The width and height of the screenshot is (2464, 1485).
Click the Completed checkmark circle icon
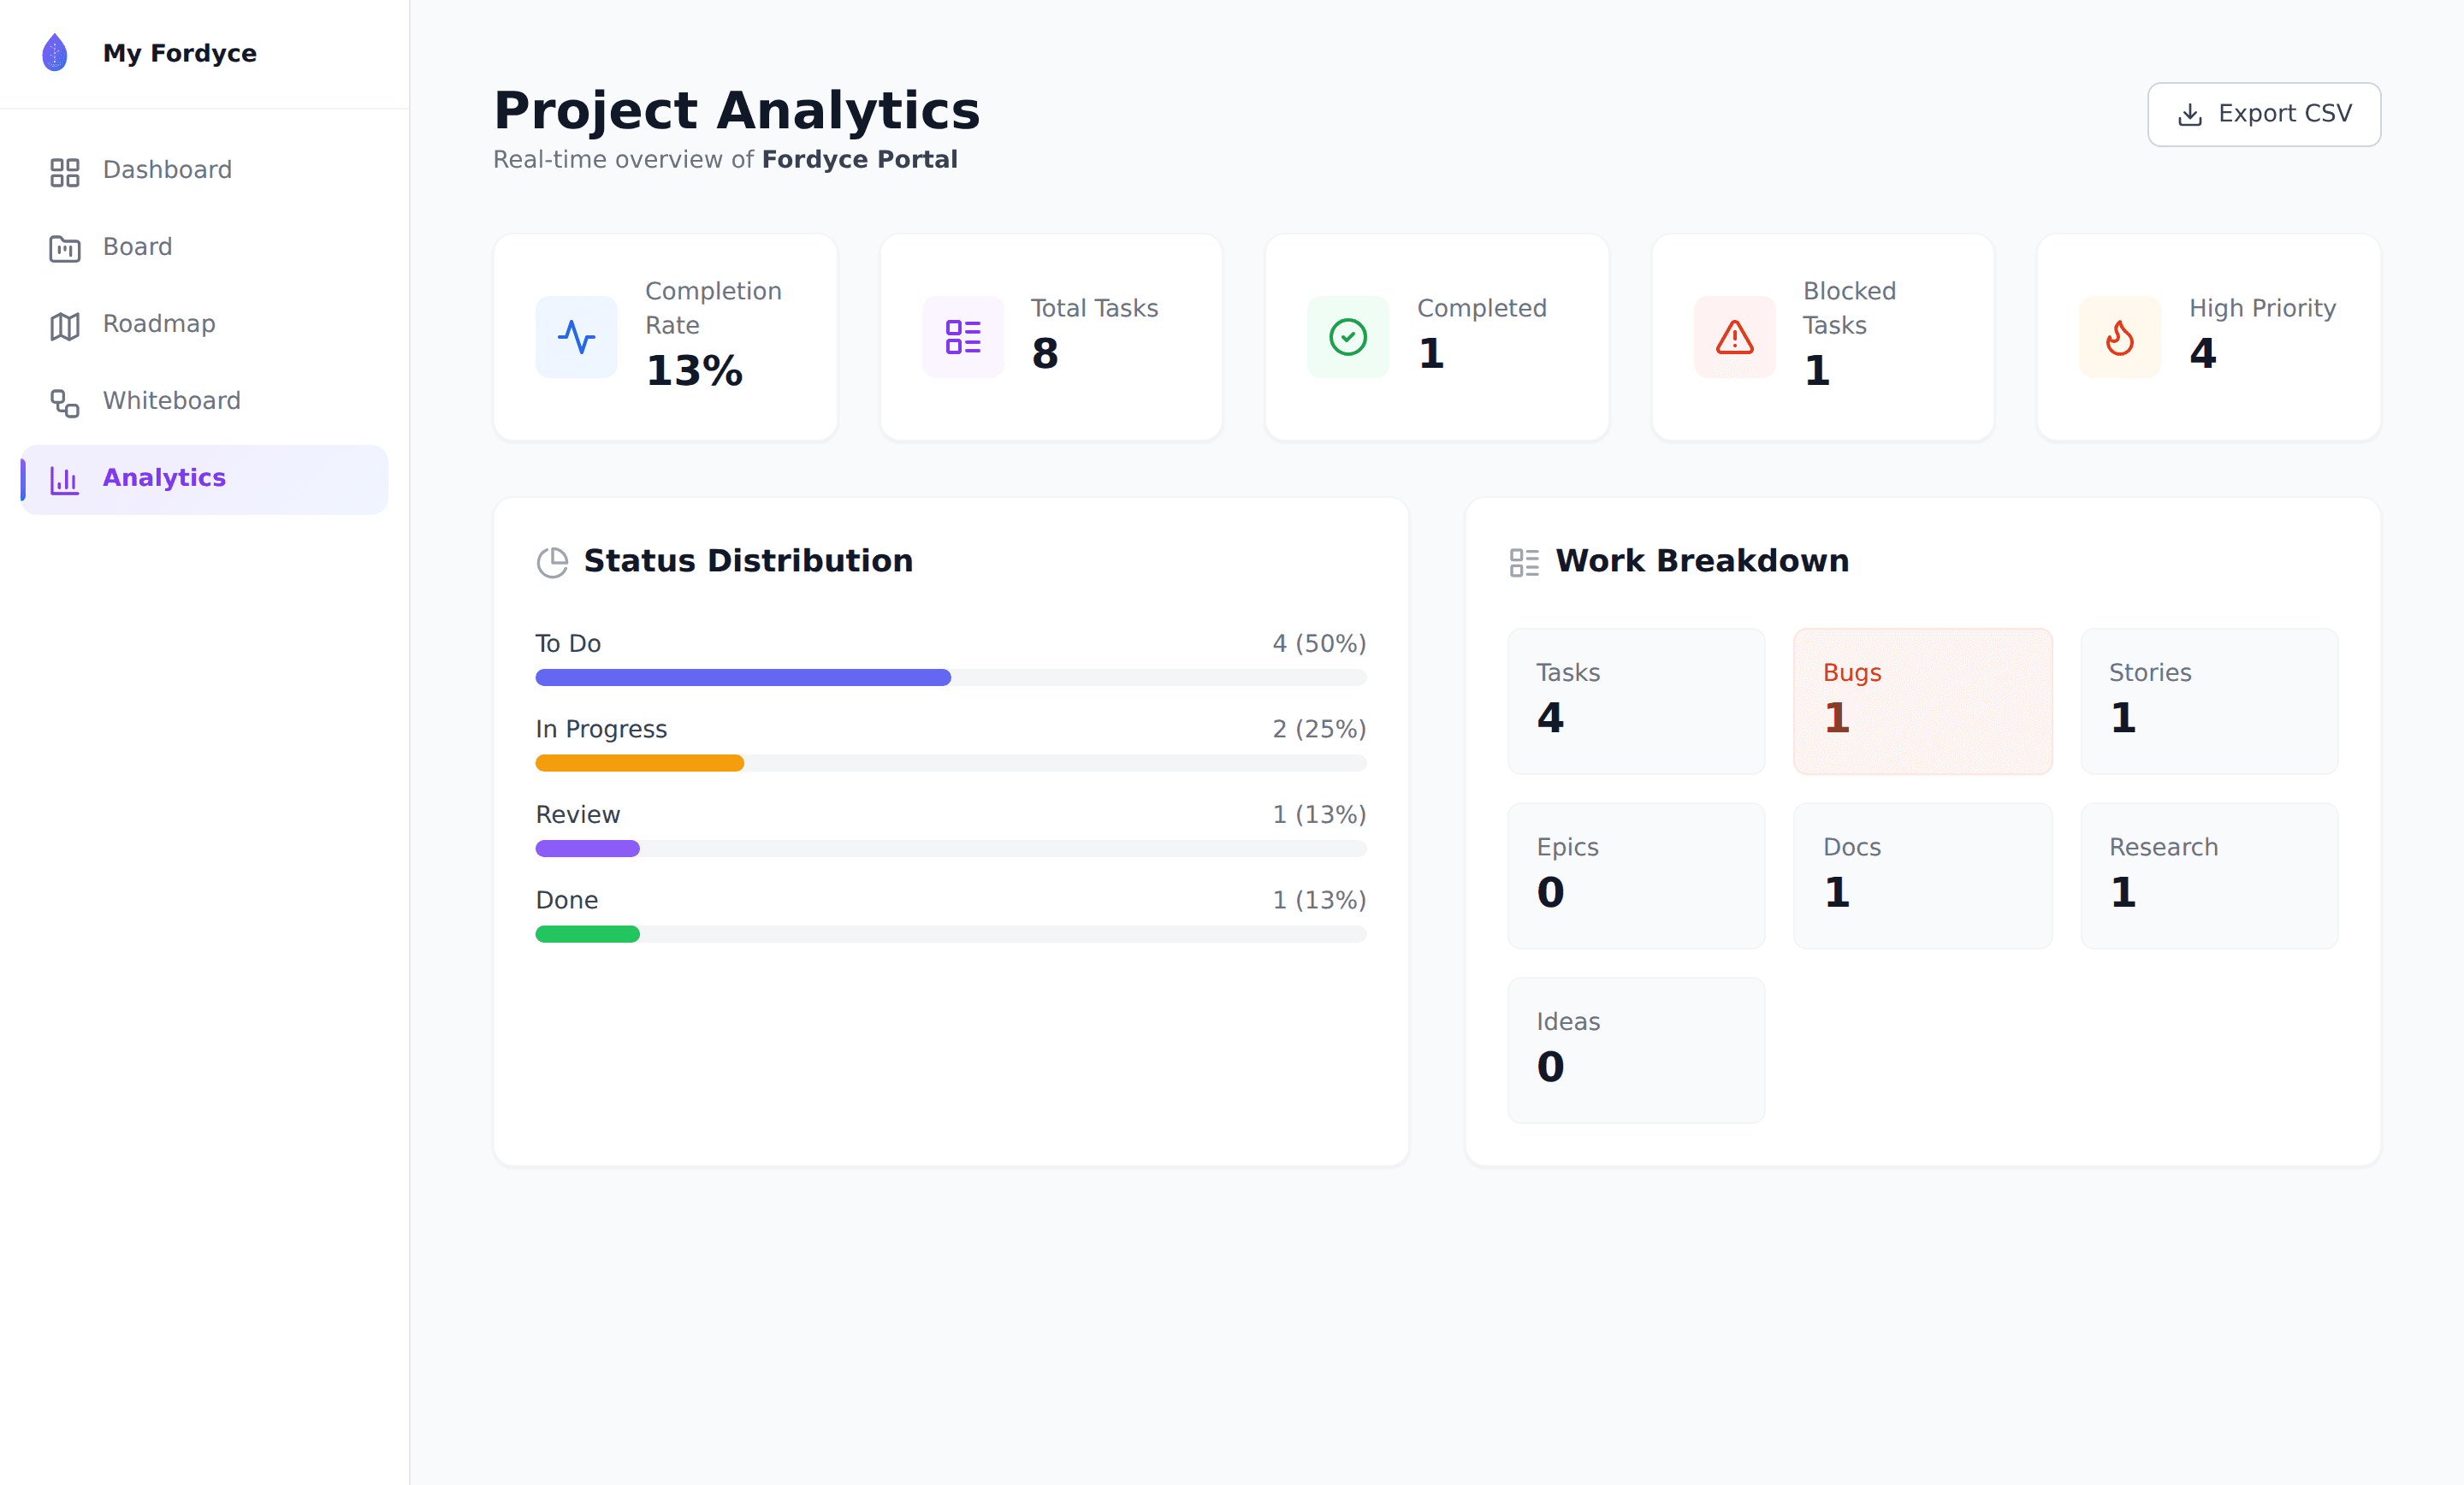tap(1348, 337)
